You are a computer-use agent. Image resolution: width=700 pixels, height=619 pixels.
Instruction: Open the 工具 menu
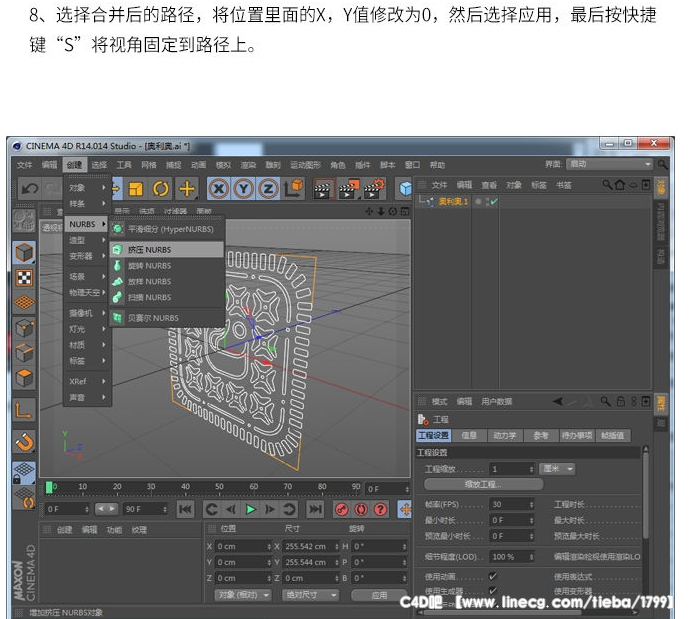pos(124,165)
